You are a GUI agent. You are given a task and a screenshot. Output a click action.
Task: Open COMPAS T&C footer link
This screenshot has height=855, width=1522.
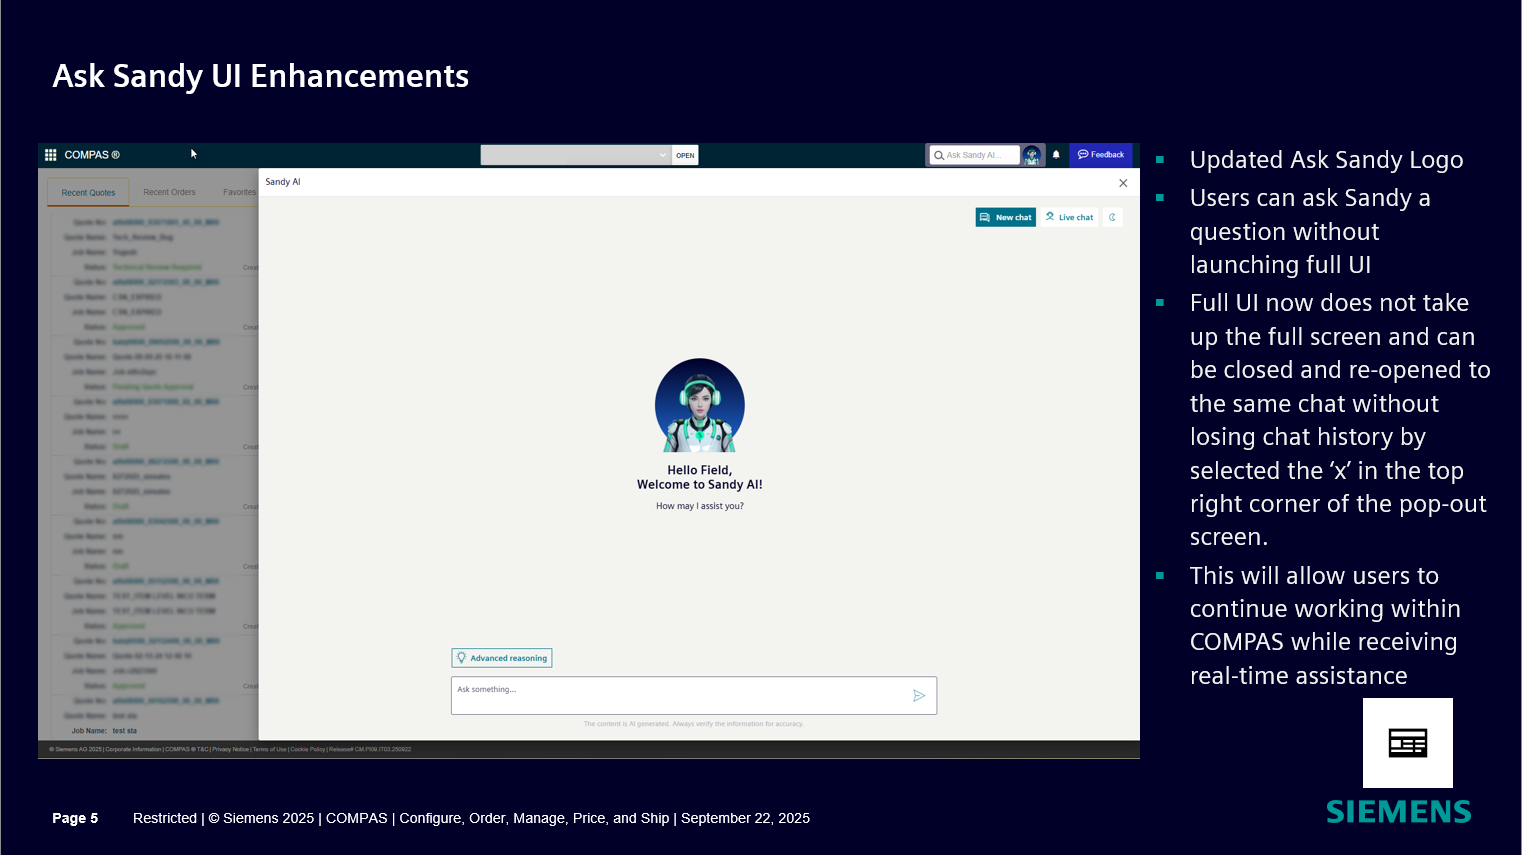(187, 749)
